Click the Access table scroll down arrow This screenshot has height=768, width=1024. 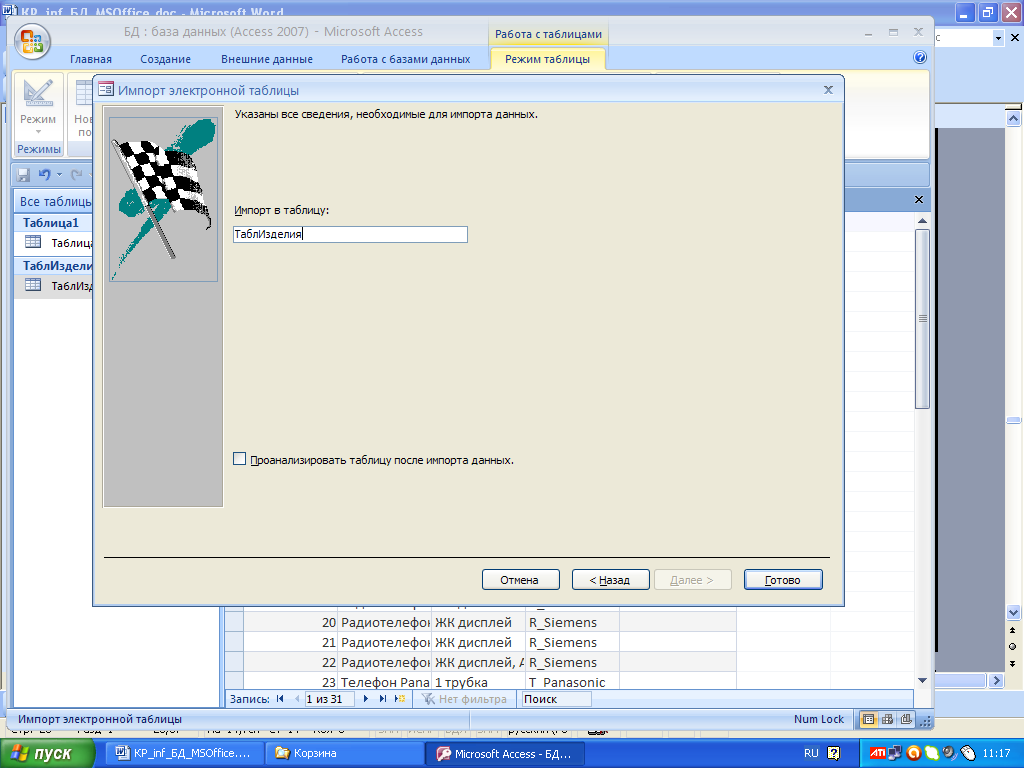[922, 680]
